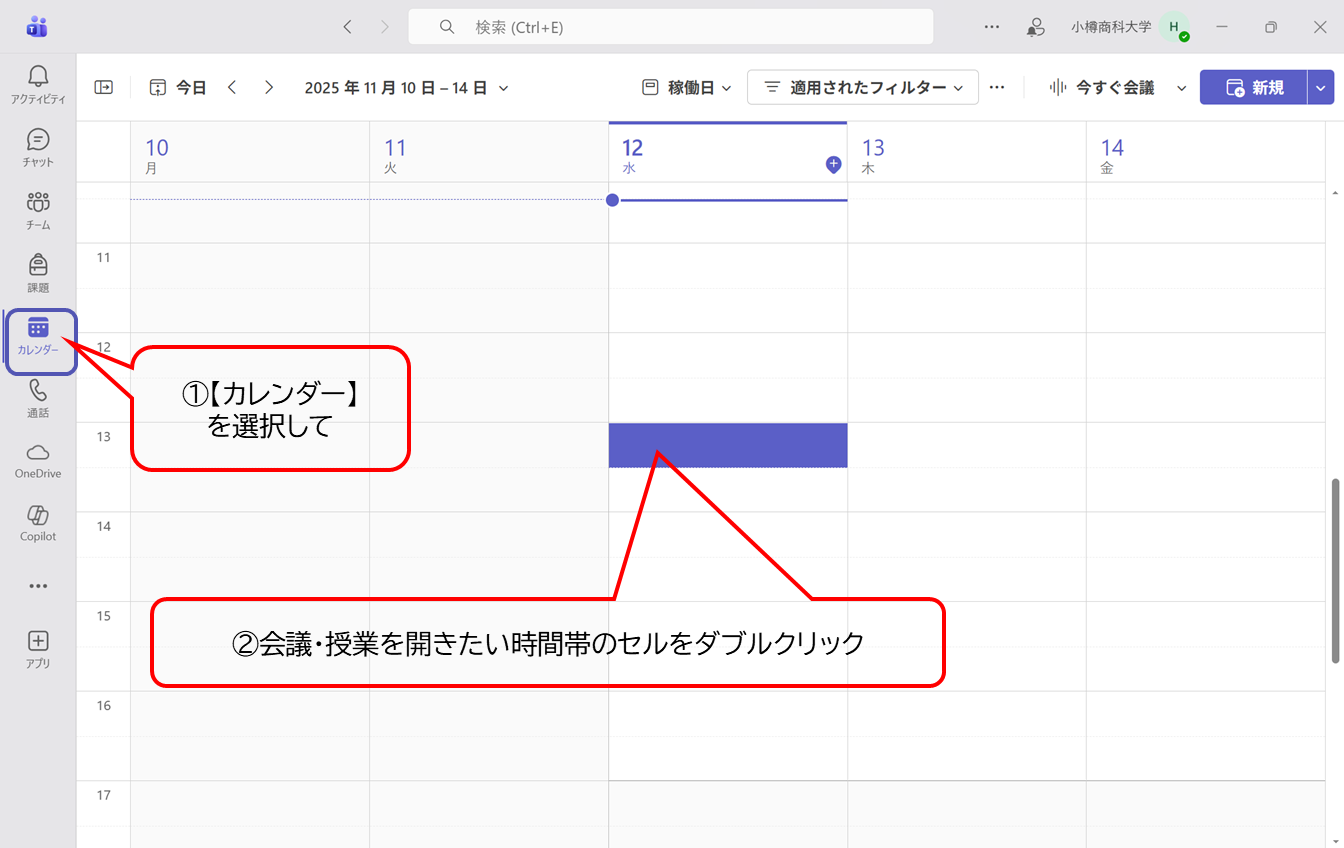Open the OneDrive cloud icon
Screen dimensions: 1344x848
tap(38, 459)
